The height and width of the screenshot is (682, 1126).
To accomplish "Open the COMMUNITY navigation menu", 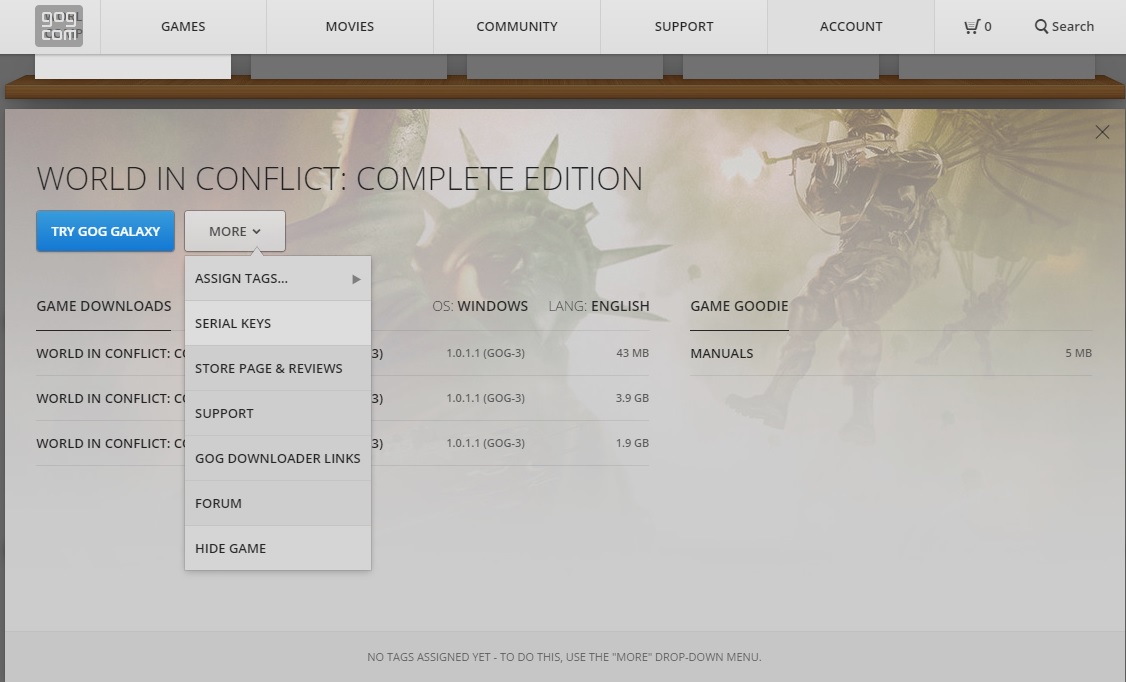I will coord(517,27).
